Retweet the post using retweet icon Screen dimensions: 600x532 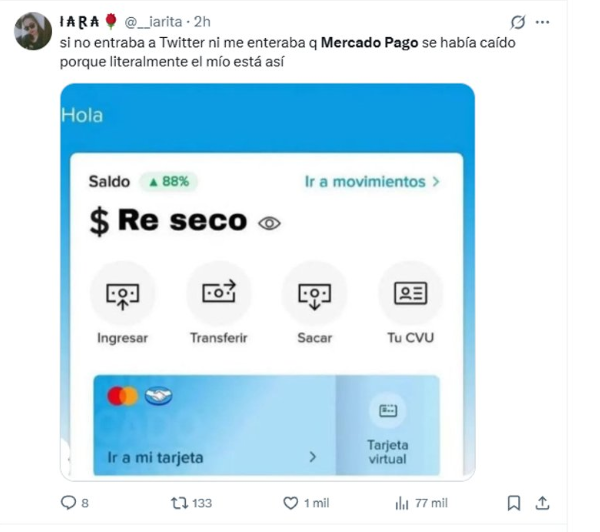(179, 503)
